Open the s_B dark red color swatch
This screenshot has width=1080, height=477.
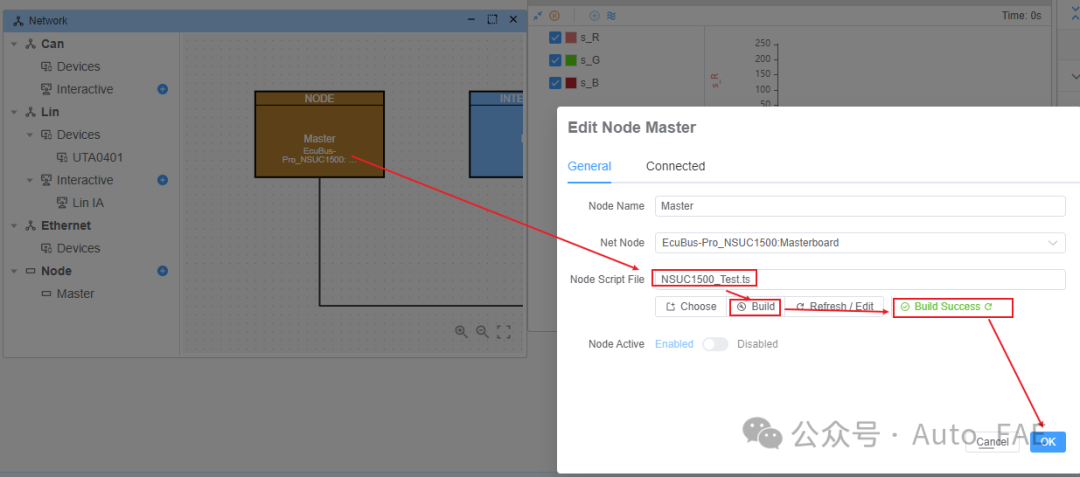point(571,83)
